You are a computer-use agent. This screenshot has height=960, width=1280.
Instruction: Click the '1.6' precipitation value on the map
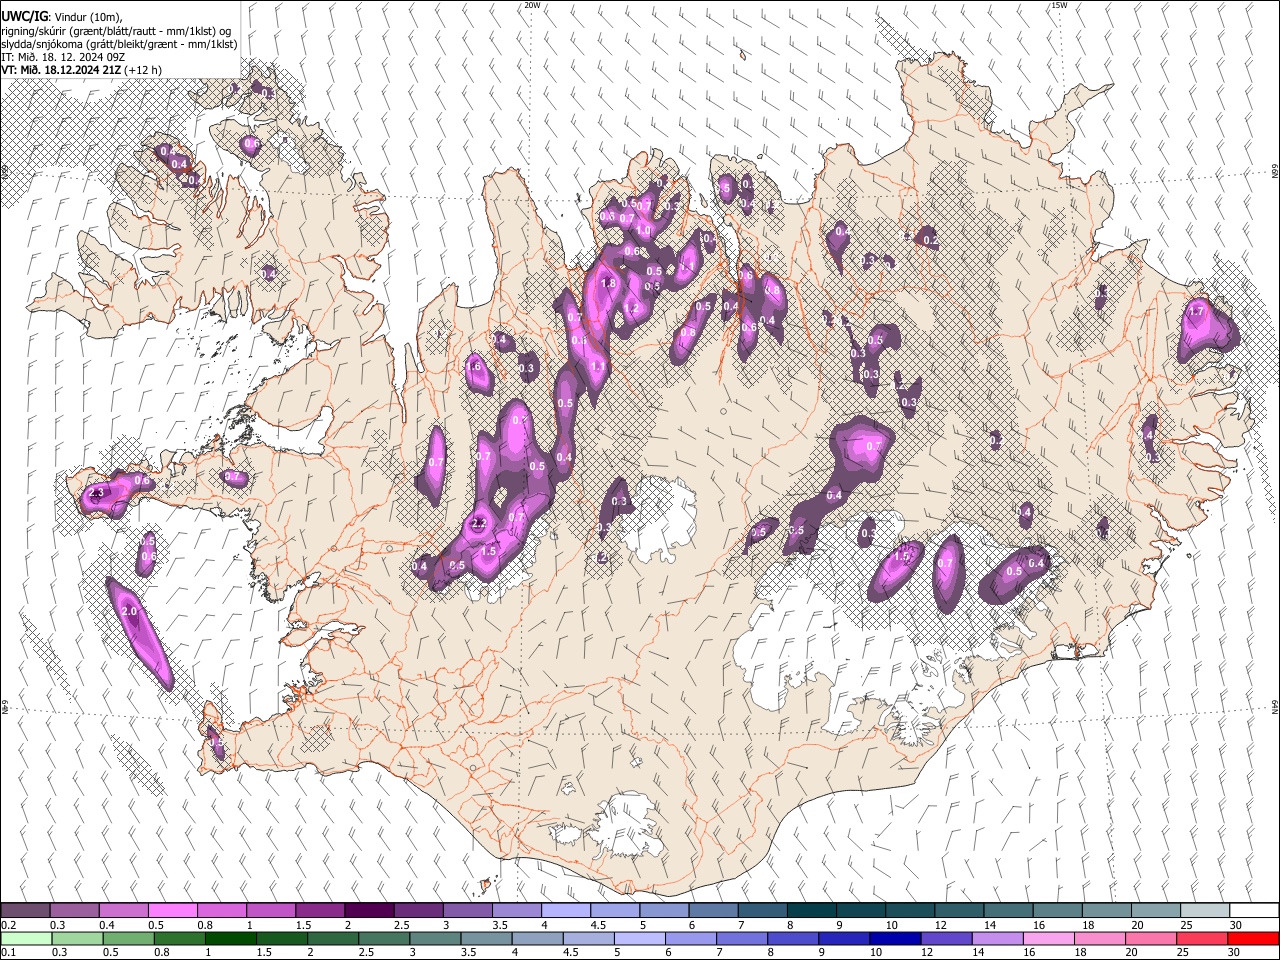click(474, 367)
